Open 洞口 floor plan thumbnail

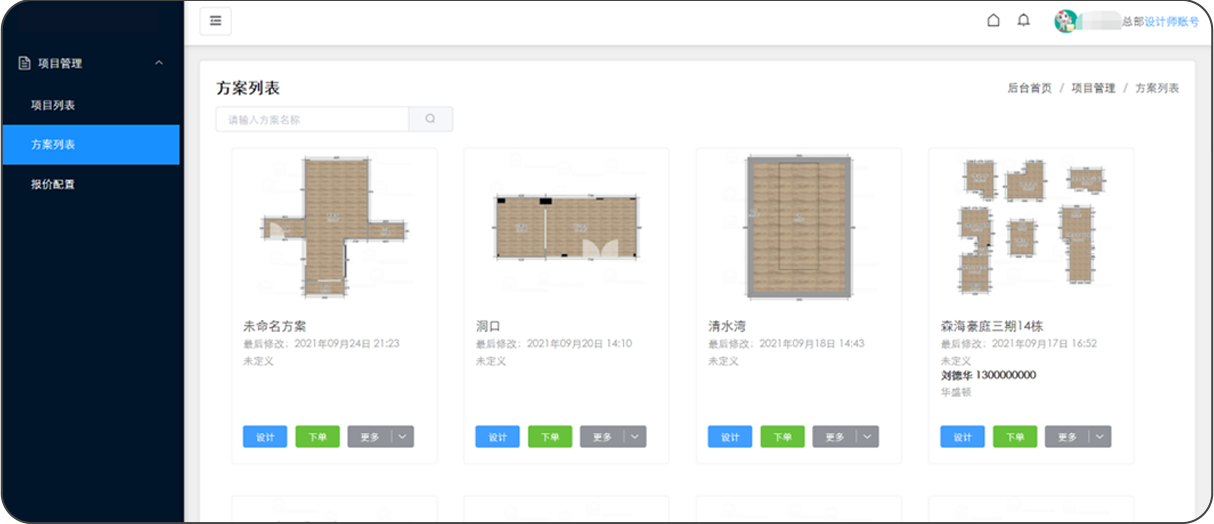click(566, 228)
